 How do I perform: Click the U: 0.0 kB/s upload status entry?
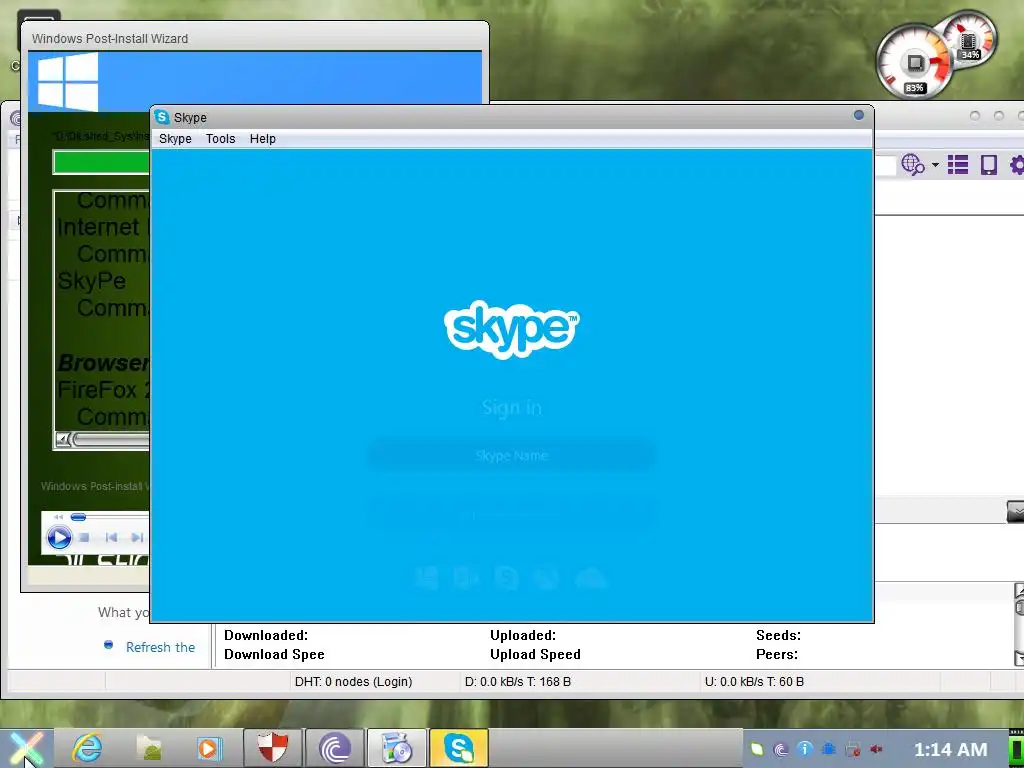[x=754, y=682]
